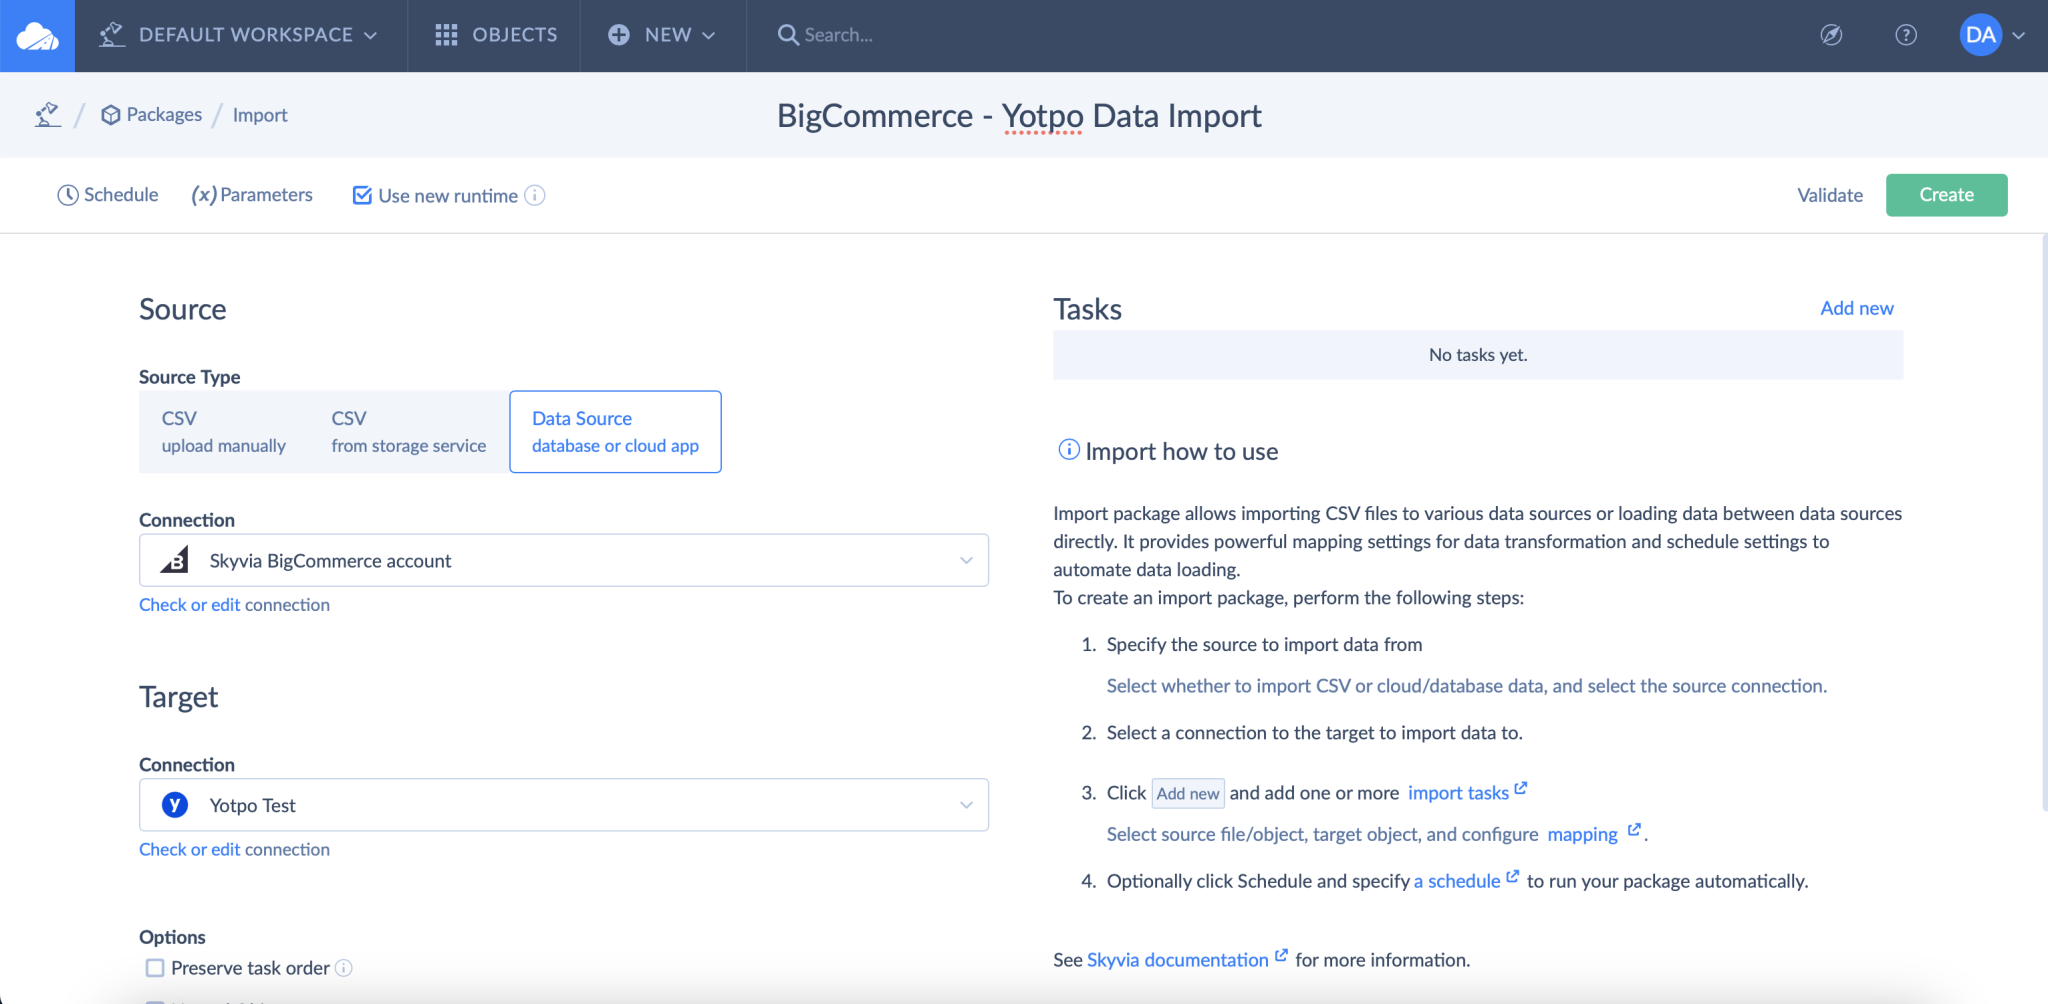Click the search magnifier icon

[788, 35]
